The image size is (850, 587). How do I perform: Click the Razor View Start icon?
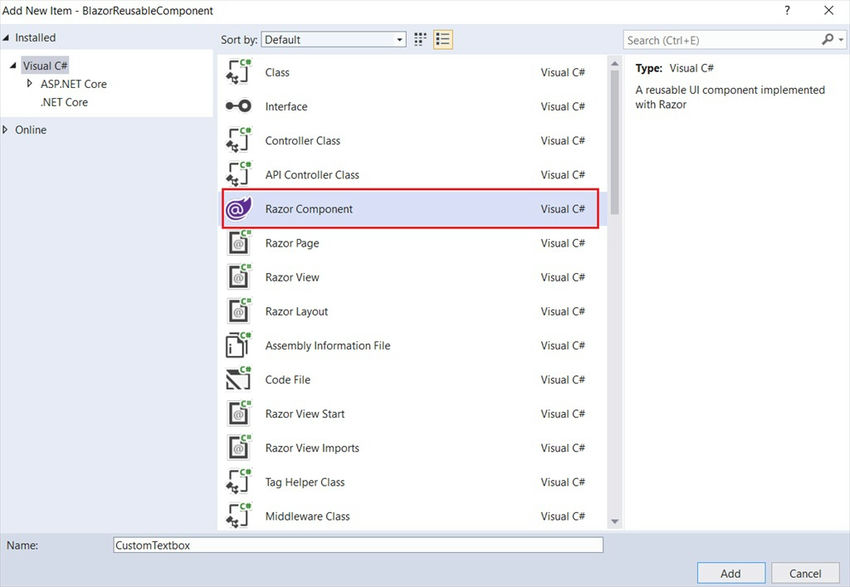tap(239, 413)
